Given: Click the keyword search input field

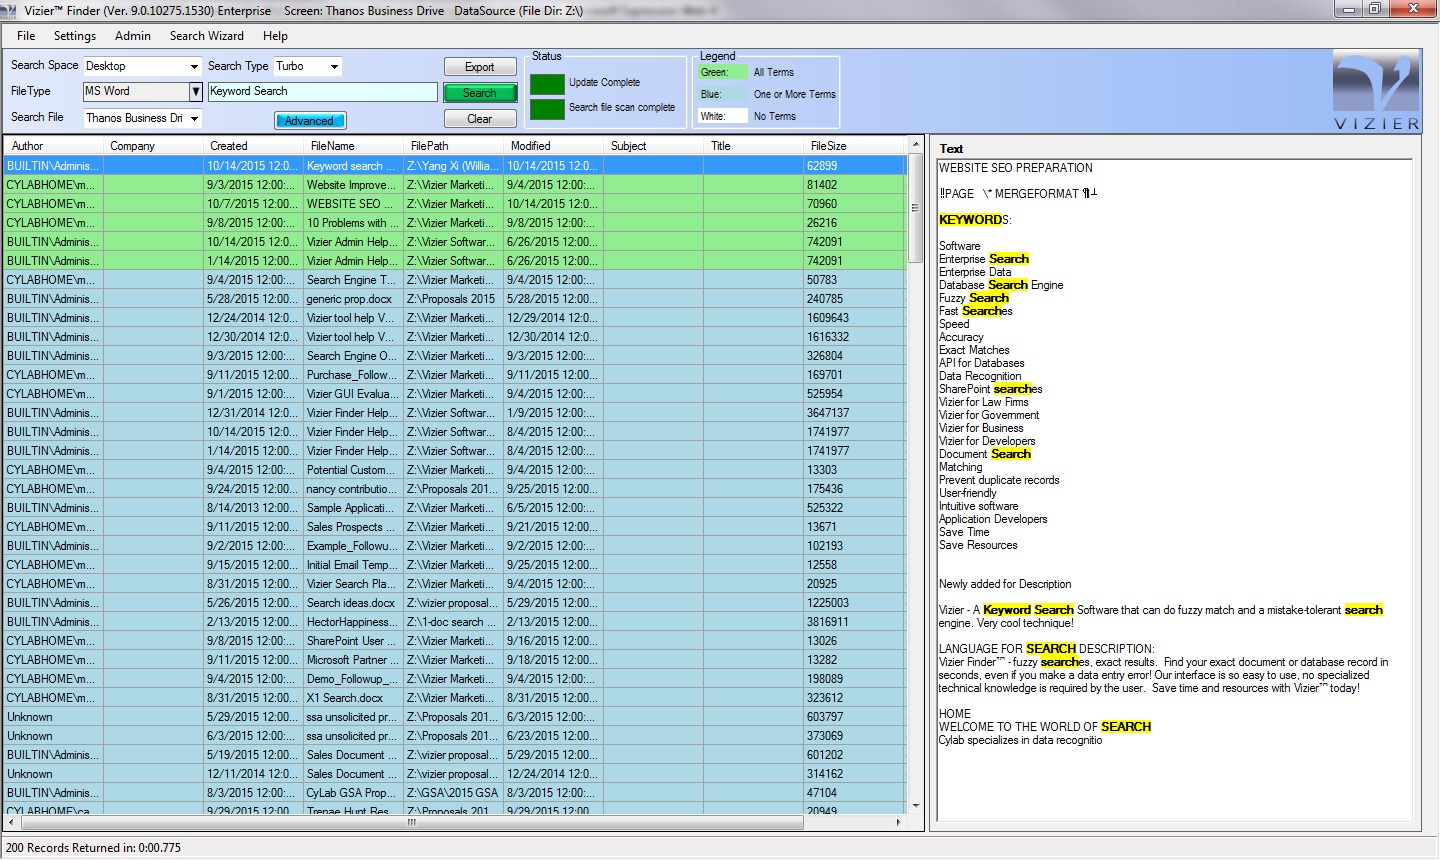Looking at the screenshot, I should (x=322, y=92).
